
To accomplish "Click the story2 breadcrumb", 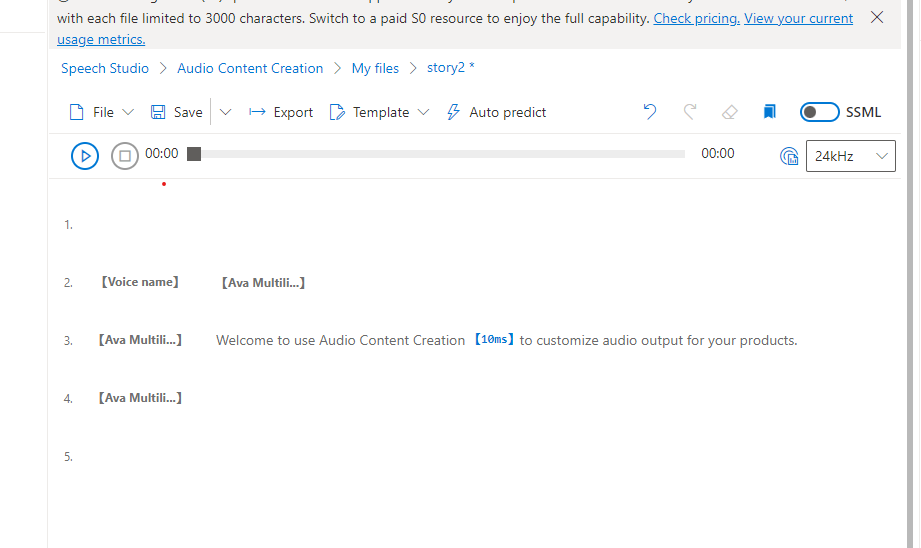I will pyautogui.click(x=451, y=68).
